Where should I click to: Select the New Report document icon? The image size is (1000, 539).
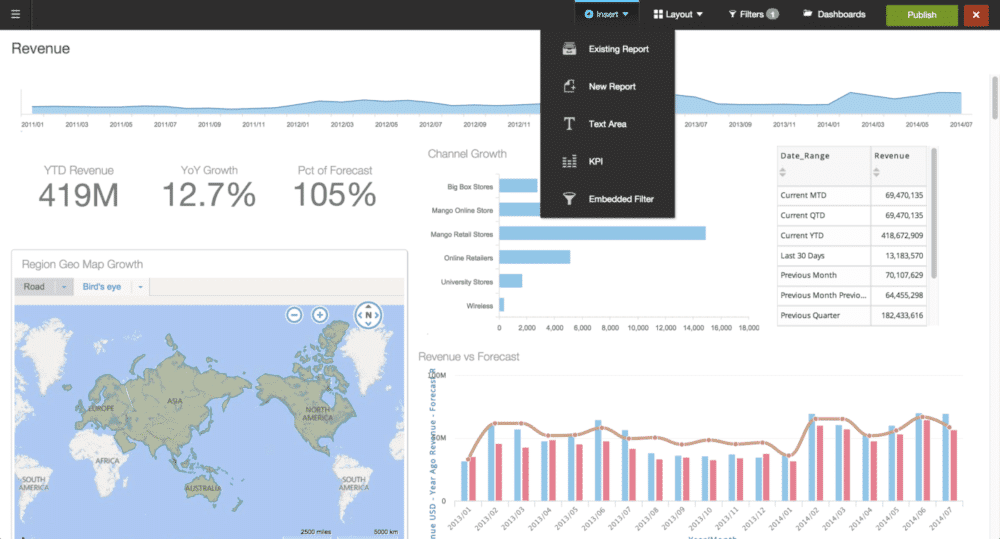coord(569,87)
